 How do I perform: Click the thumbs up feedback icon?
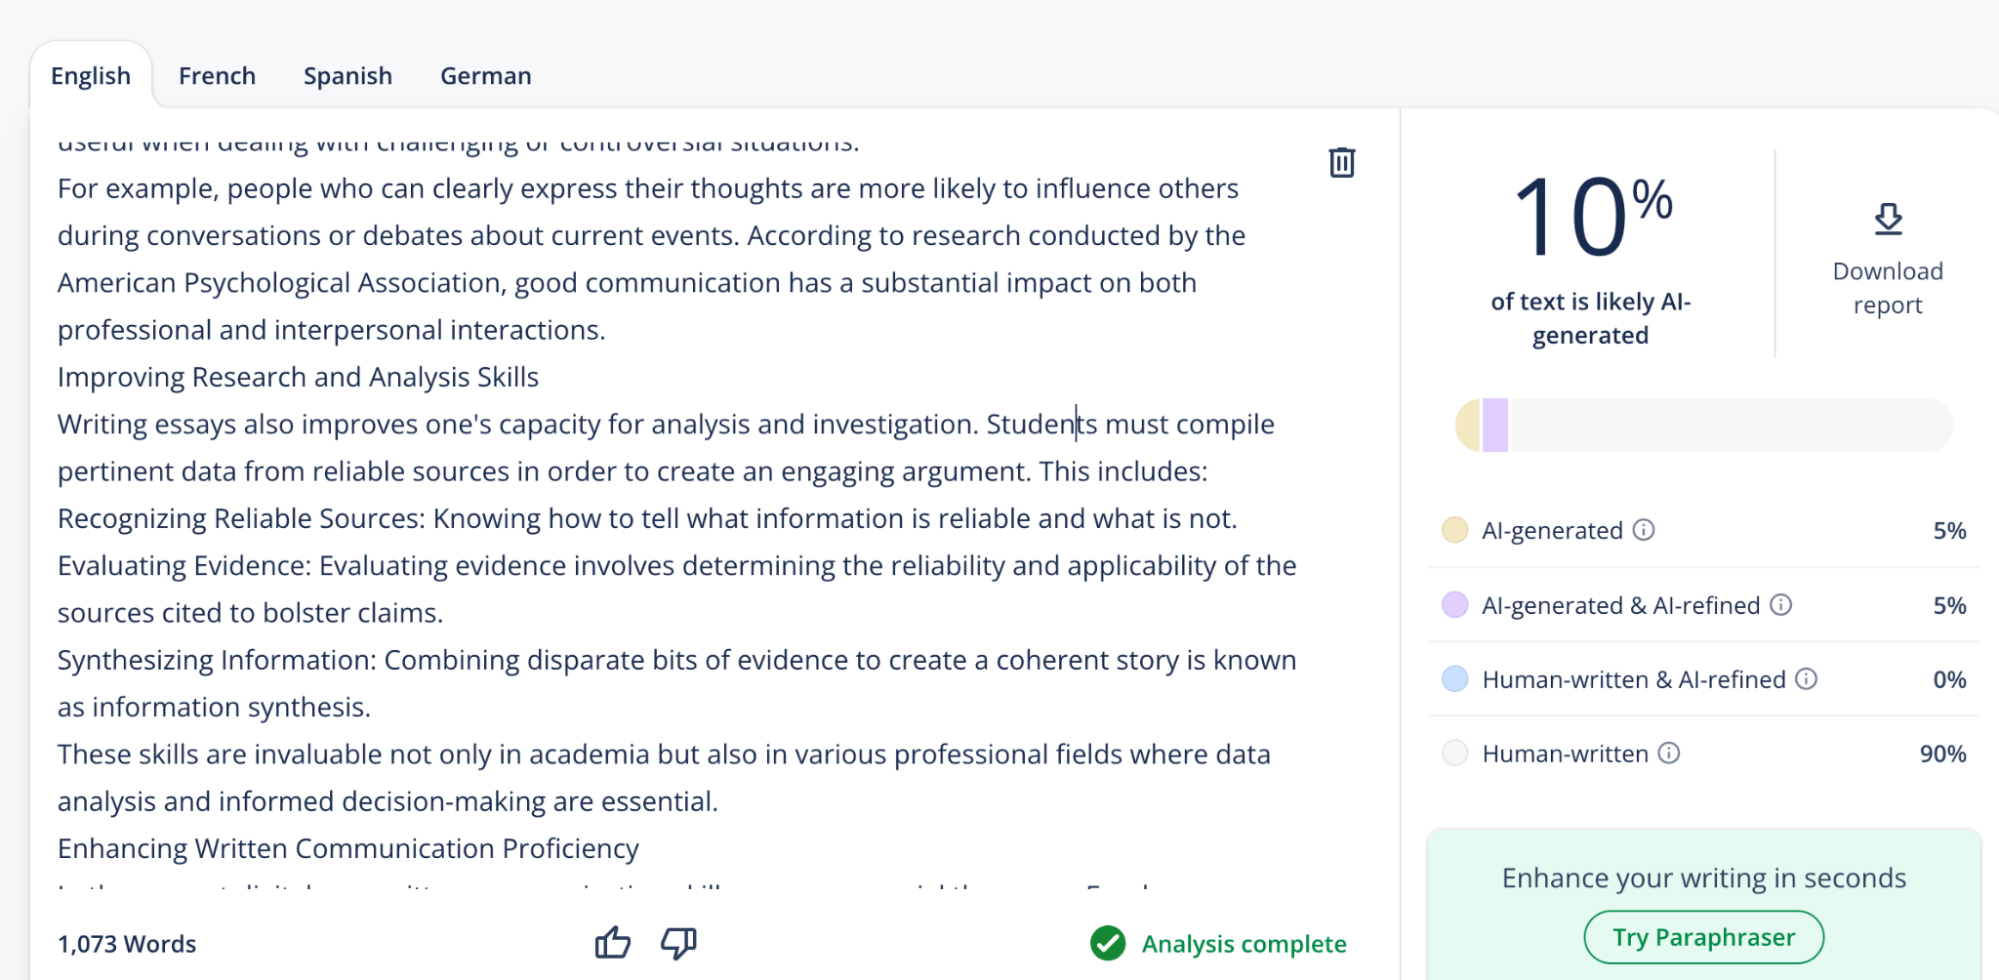(x=612, y=942)
